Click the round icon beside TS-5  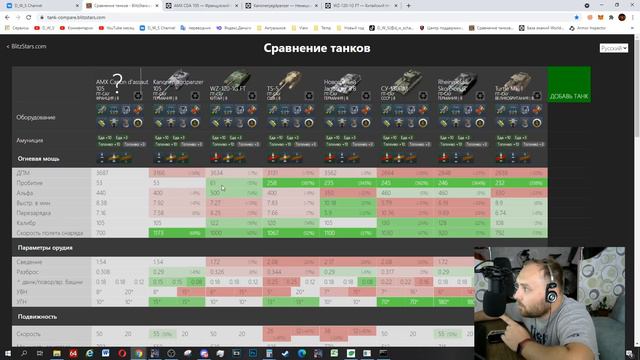[309, 96]
